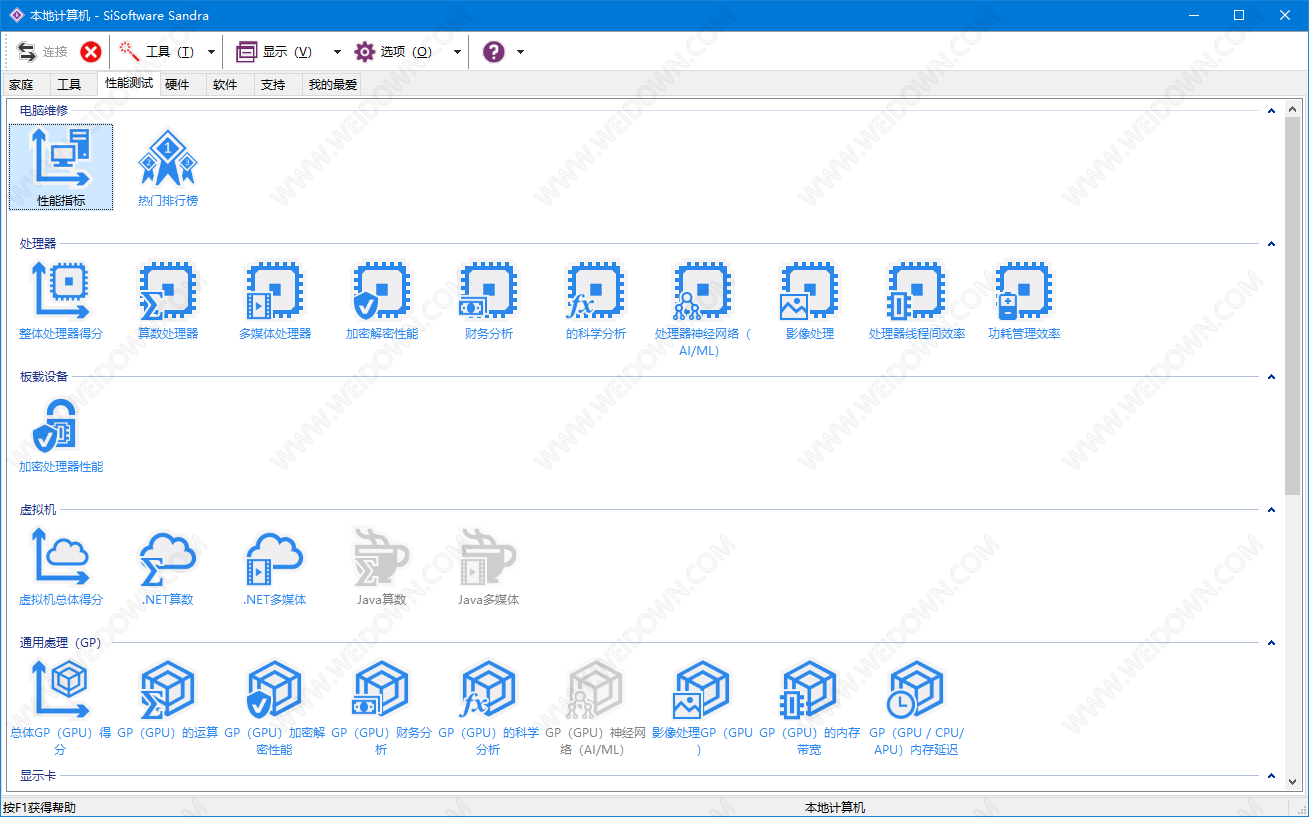Image resolution: width=1309 pixels, height=817 pixels.
Task: Open the 多媒体处理器 test
Action: [275, 300]
